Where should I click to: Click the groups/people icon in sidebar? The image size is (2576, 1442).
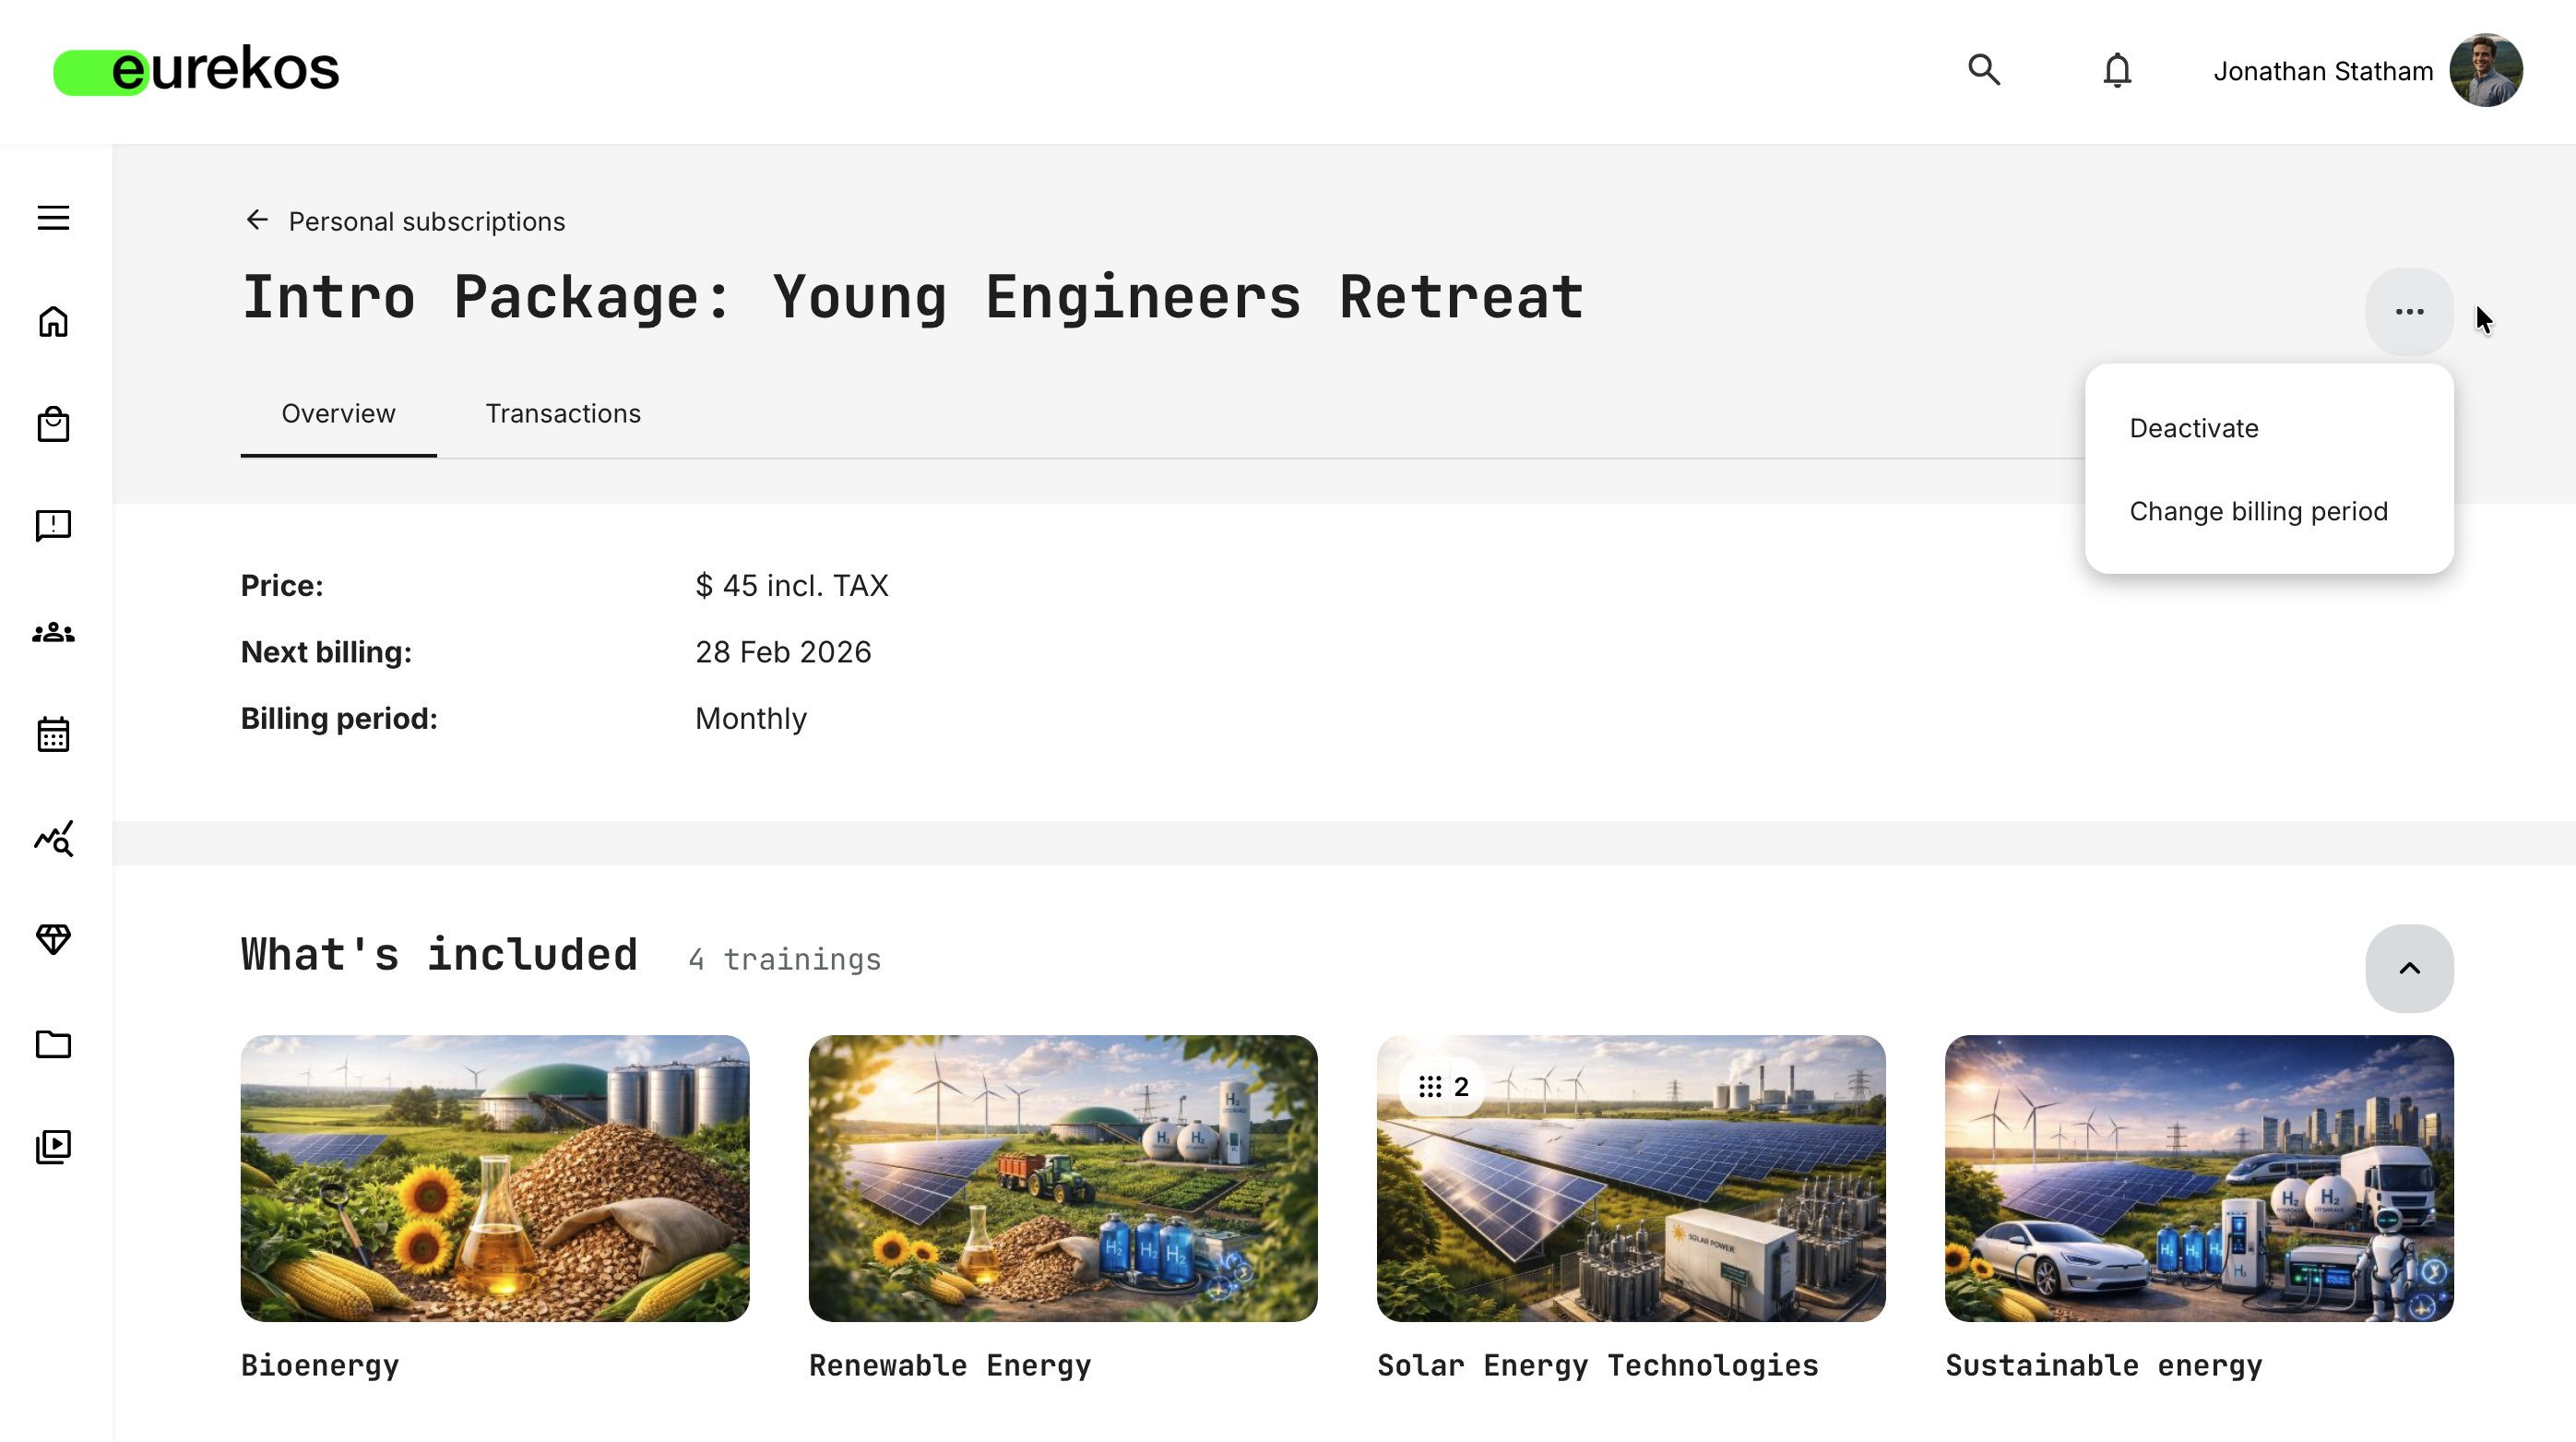[52, 632]
